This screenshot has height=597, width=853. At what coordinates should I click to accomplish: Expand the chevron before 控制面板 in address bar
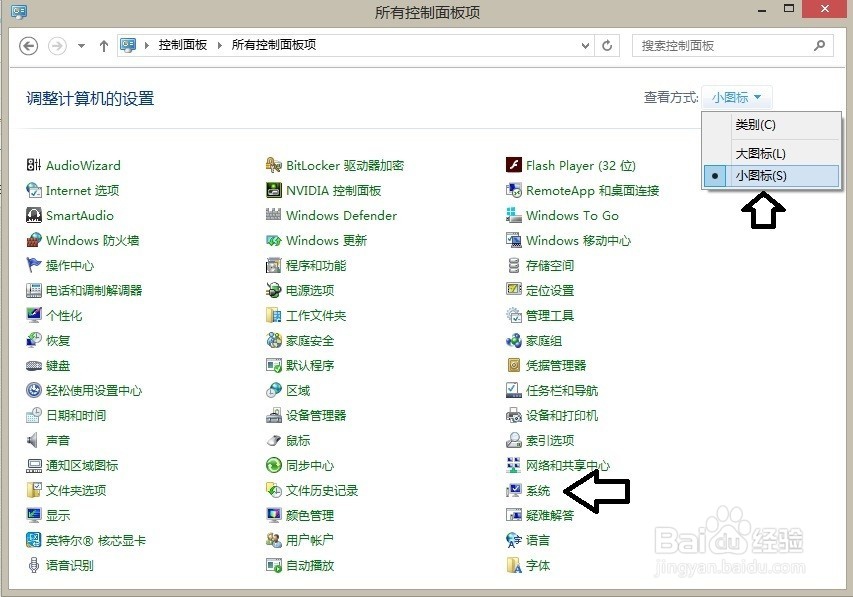147,45
